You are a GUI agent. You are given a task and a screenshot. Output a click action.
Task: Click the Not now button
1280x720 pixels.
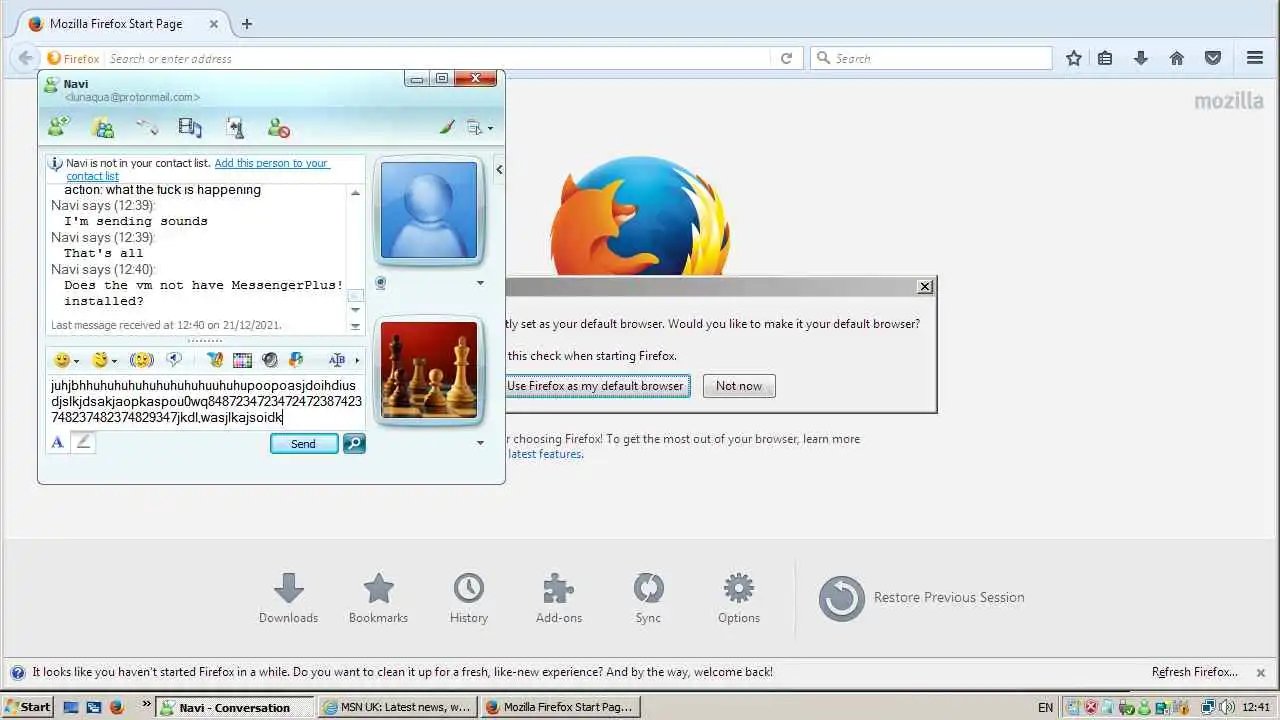click(739, 386)
